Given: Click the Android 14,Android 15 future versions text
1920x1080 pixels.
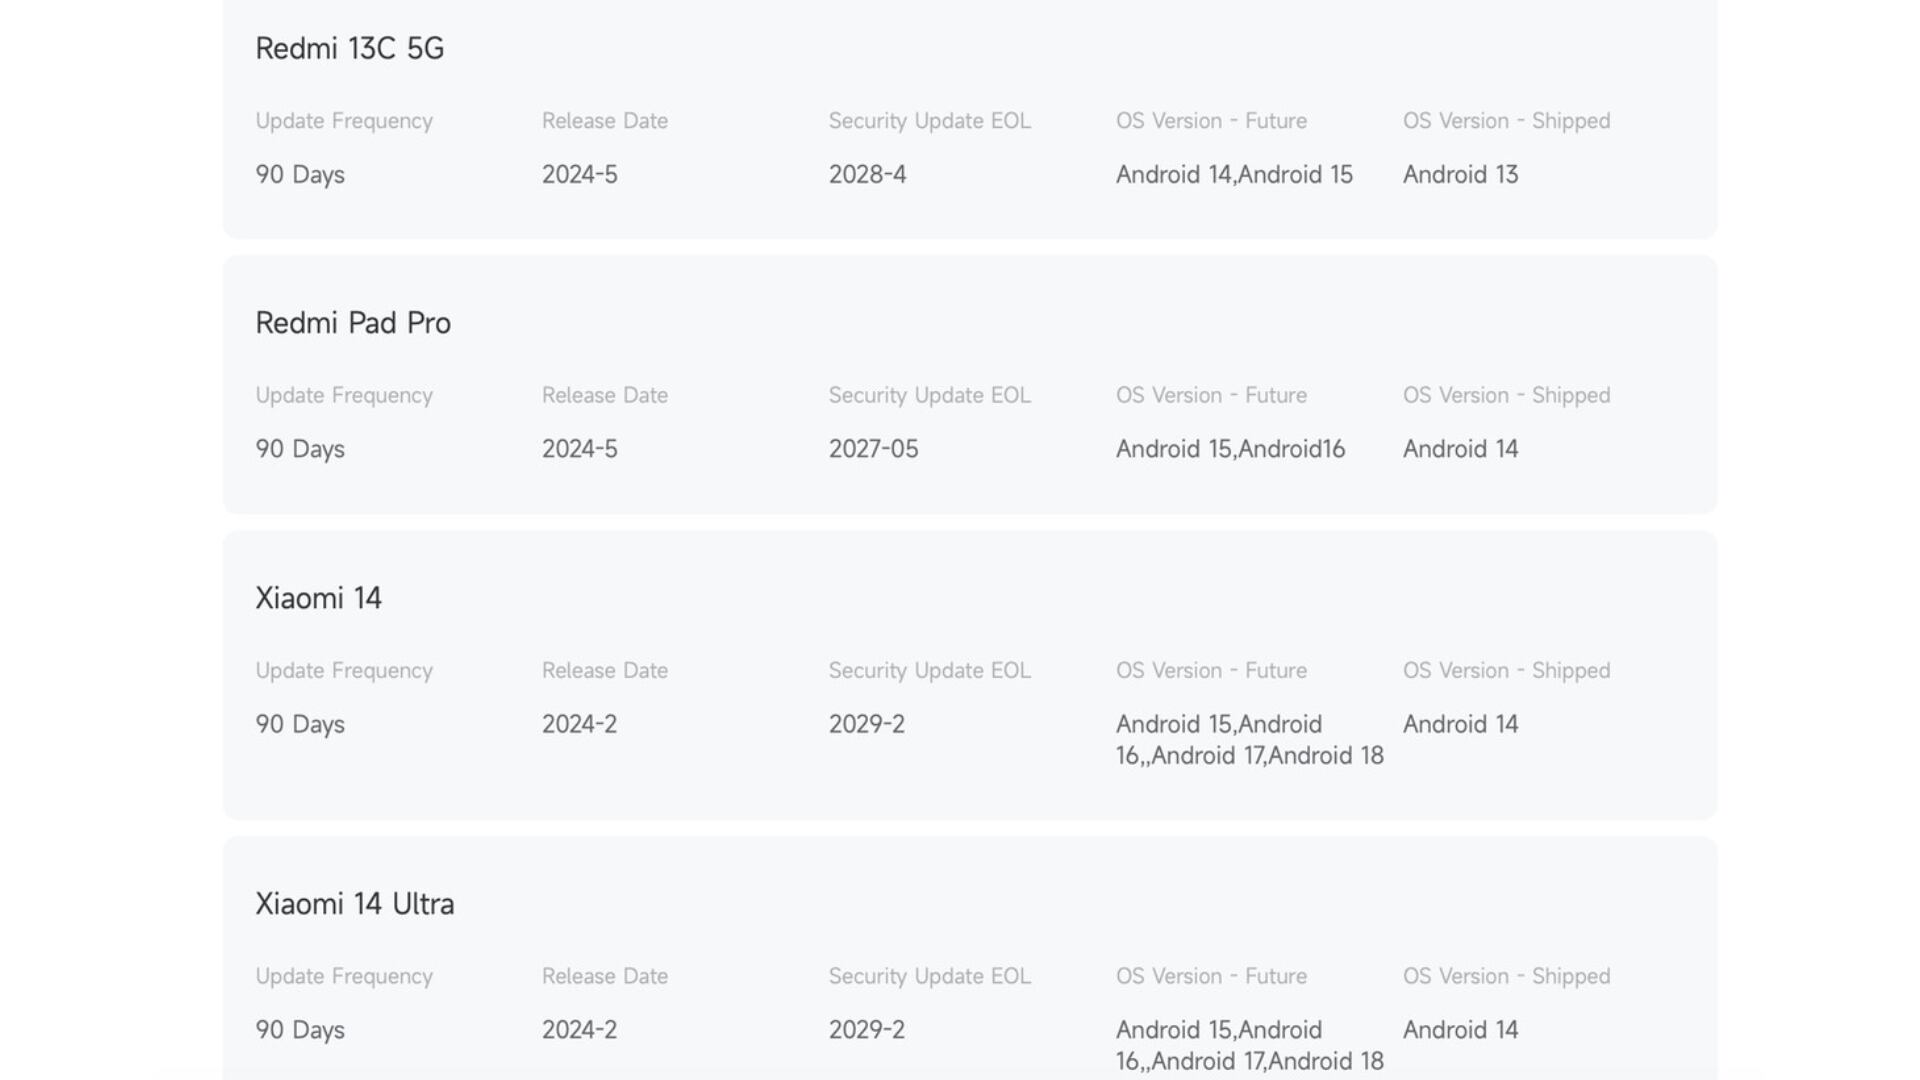Looking at the screenshot, I should pos(1234,175).
